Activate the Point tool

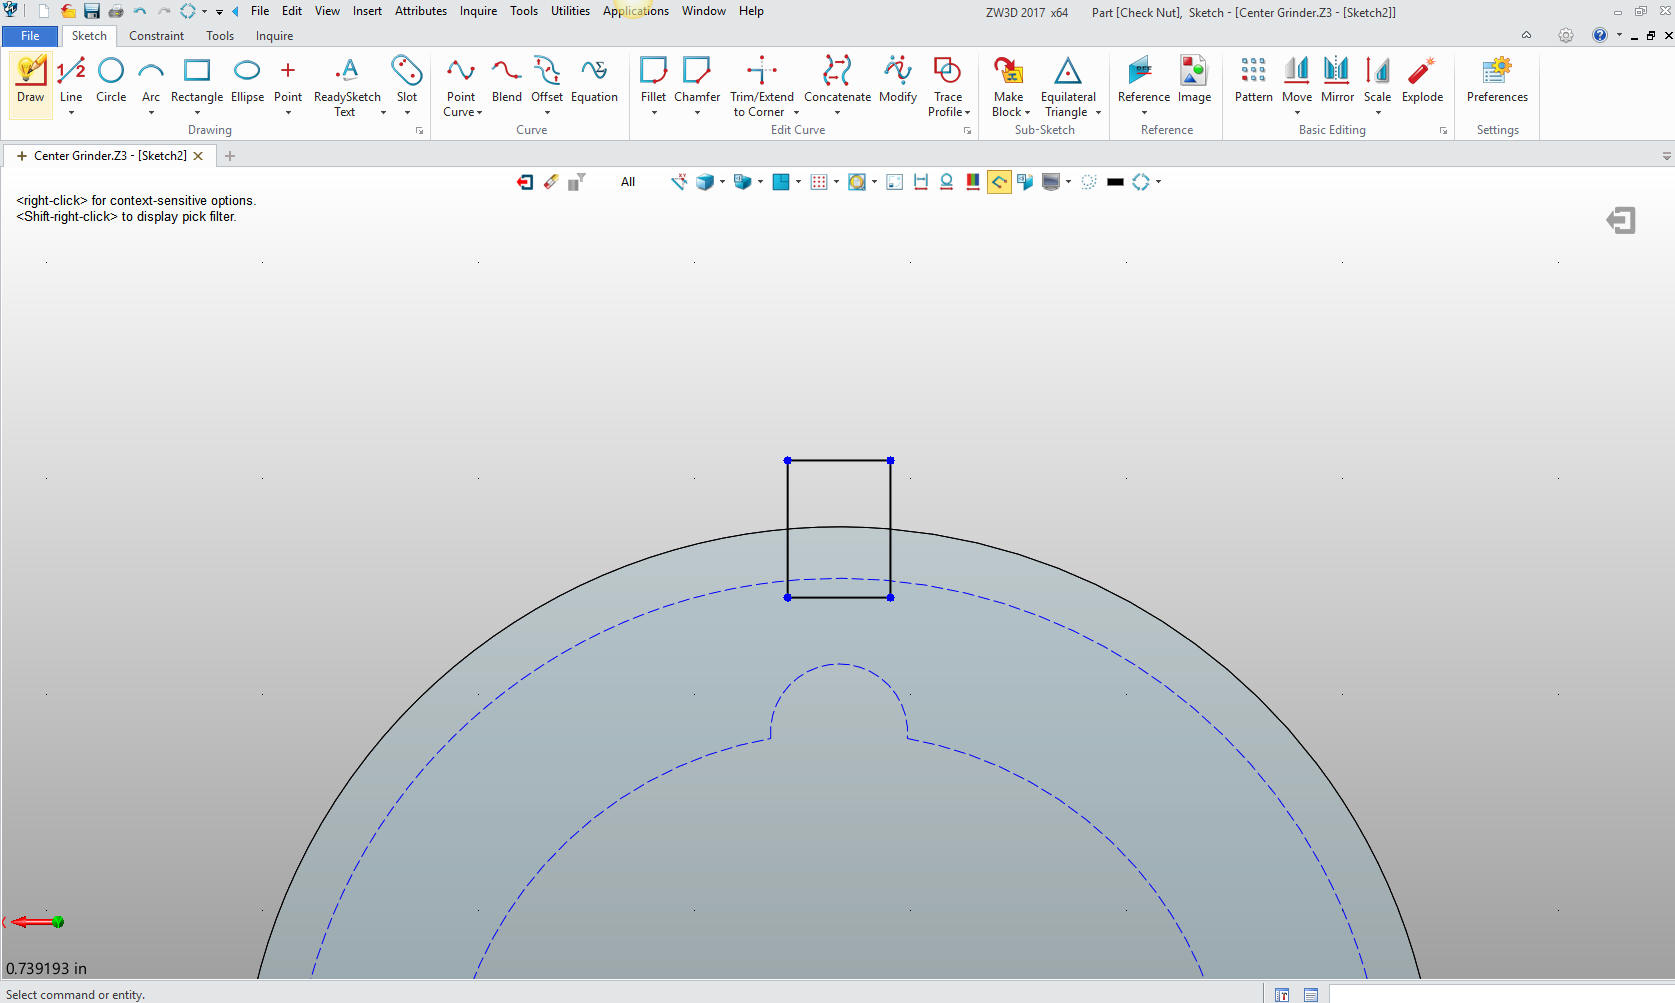point(288,81)
